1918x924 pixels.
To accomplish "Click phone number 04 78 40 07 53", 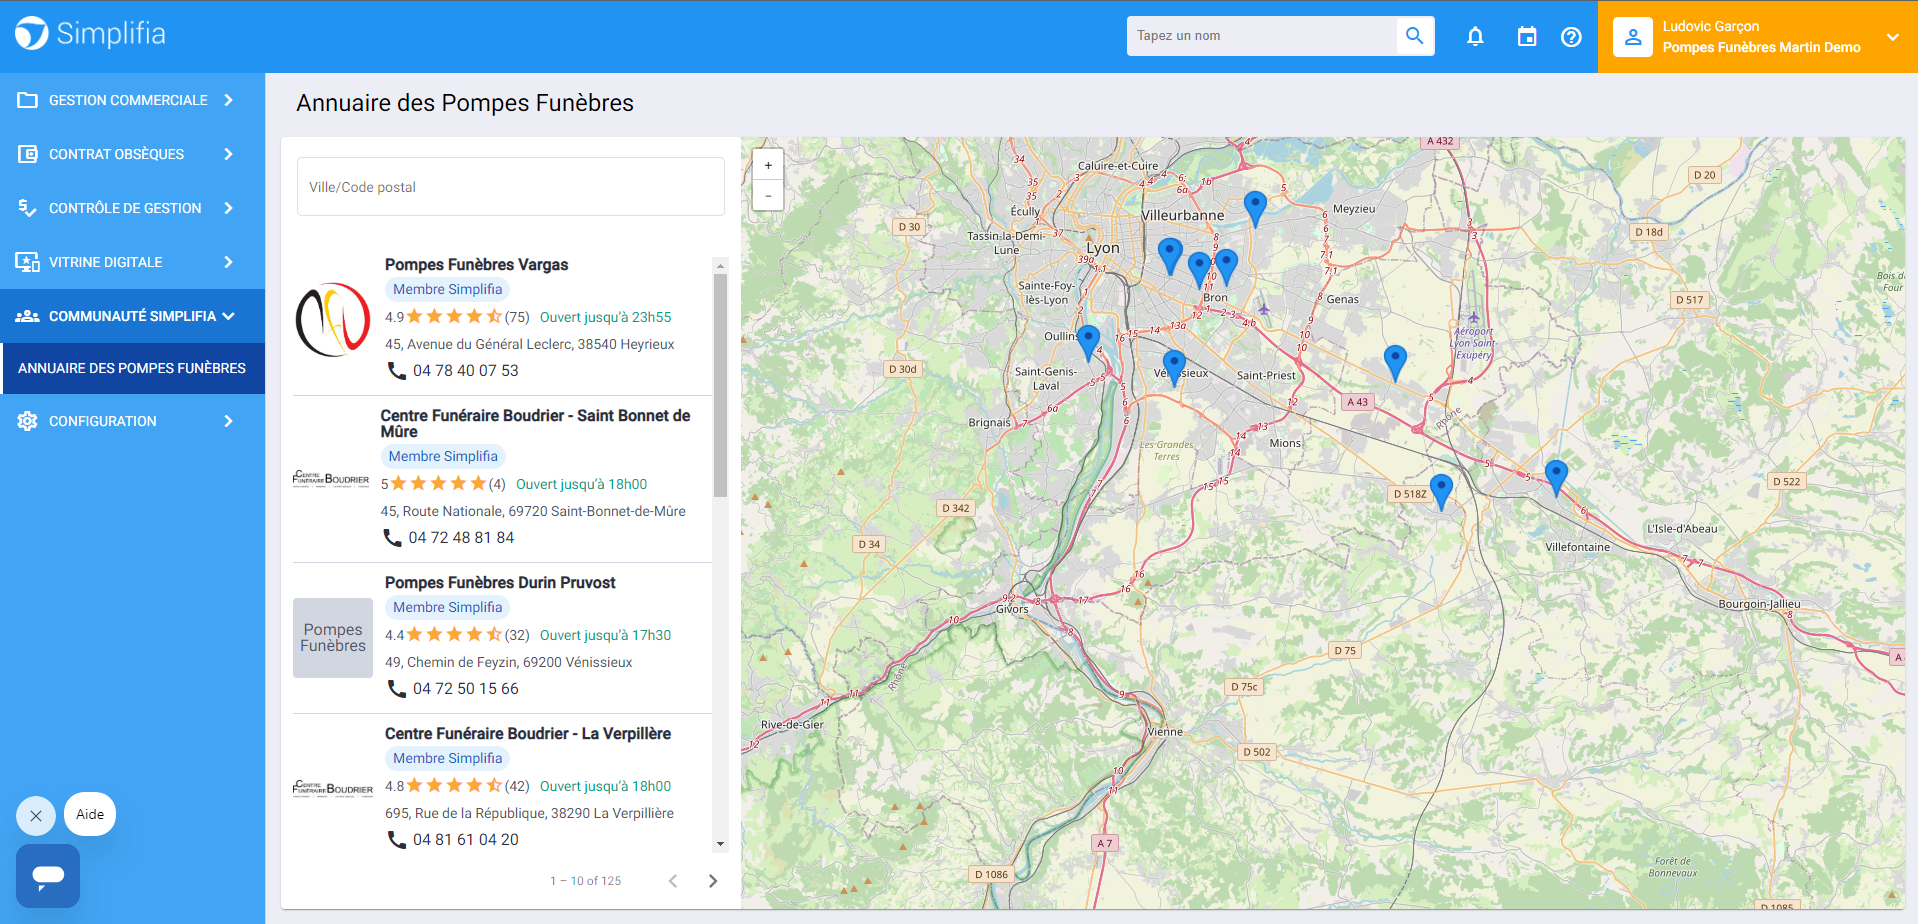I will pos(466,370).
